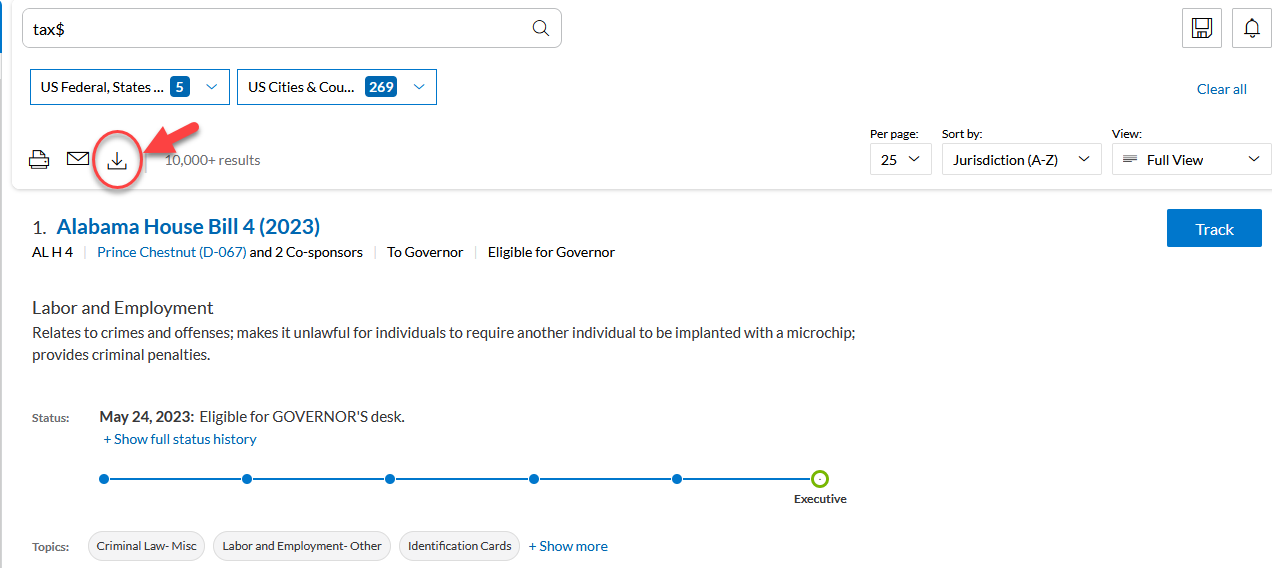Change the Full View display dropdown
Screen dimensions: 1272x568
tap(1190, 160)
